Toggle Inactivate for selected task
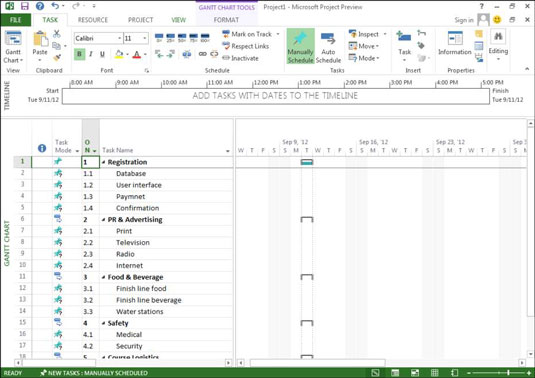 tap(241, 58)
